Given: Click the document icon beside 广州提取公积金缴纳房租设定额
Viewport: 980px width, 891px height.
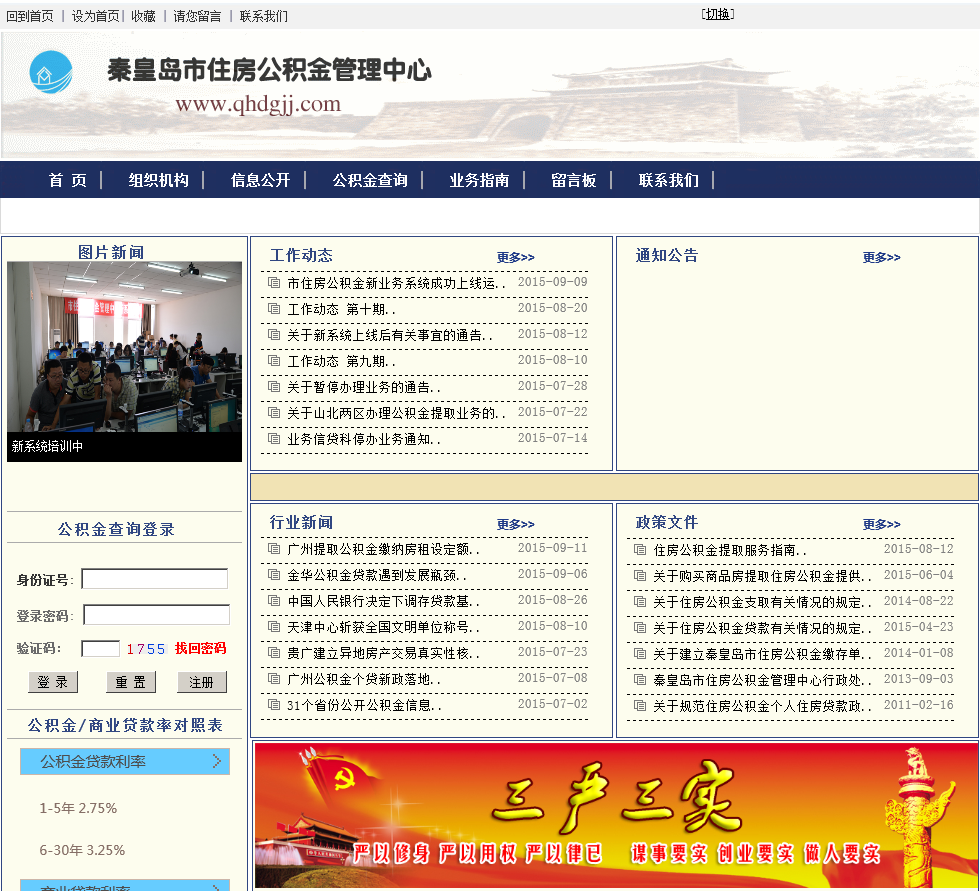Looking at the screenshot, I should pos(274,549).
